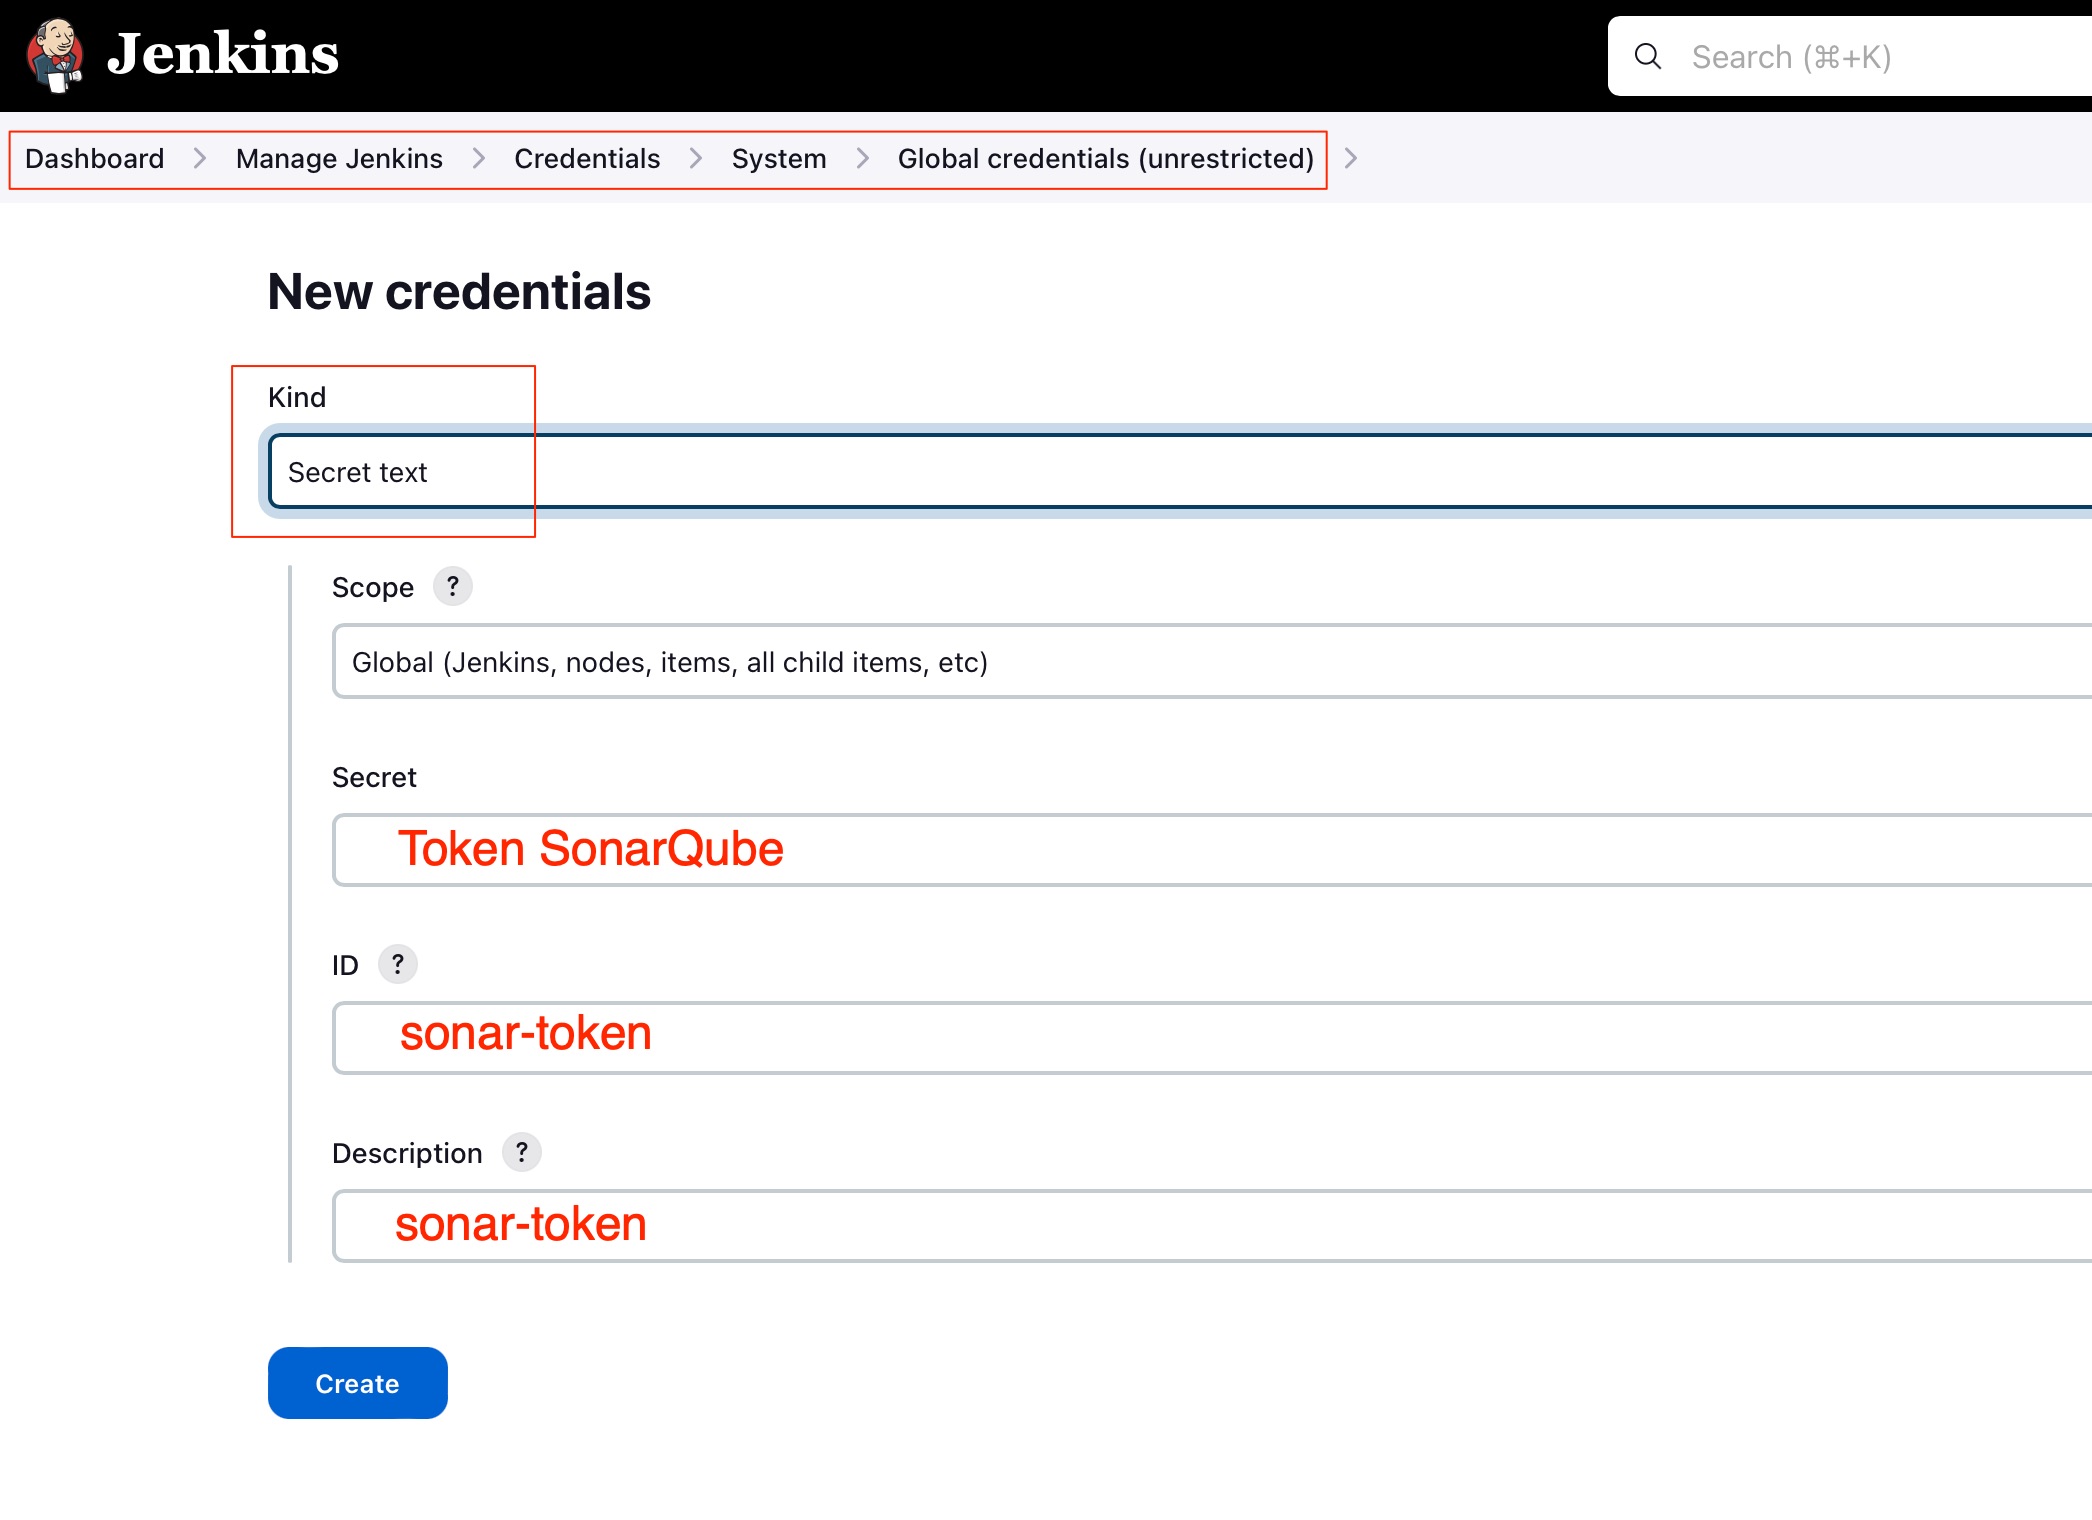The height and width of the screenshot is (1520, 2092).
Task: Click the Jenkins title text
Action: click(223, 55)
